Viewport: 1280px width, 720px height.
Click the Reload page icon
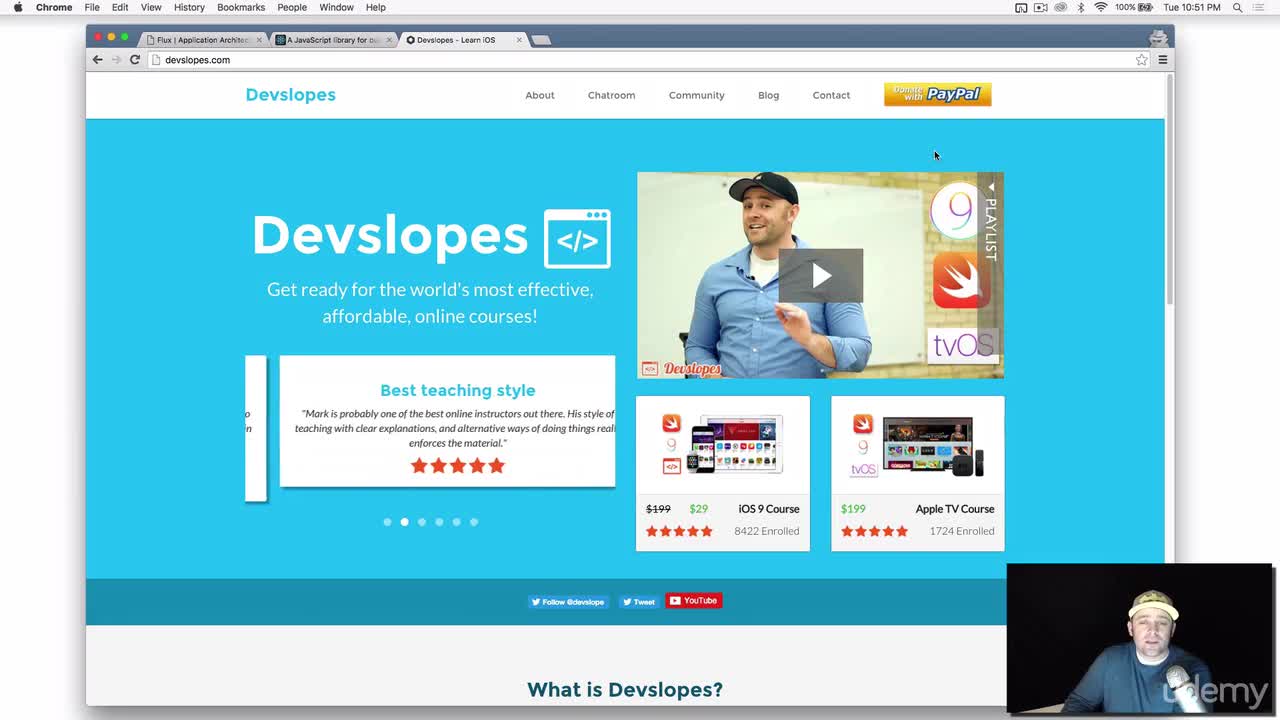point(134,60)
